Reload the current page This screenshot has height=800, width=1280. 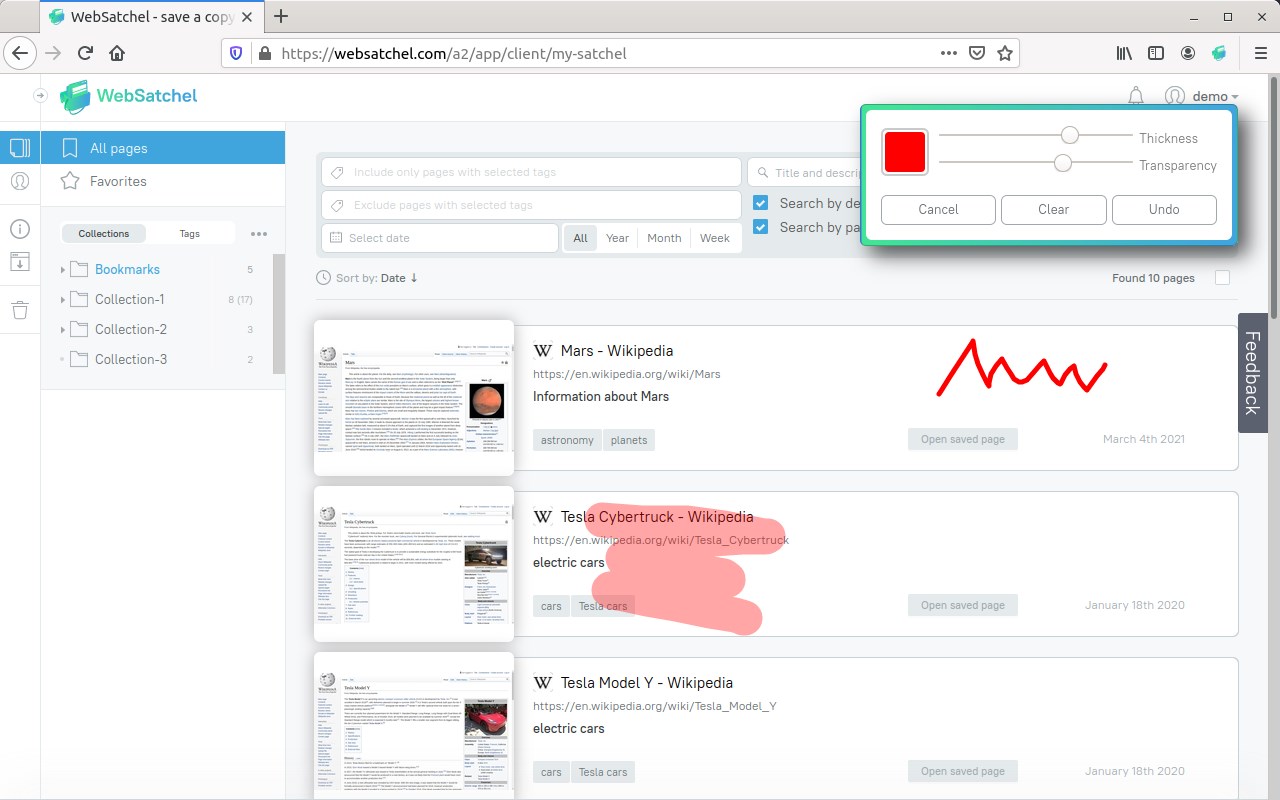(85, 53)
